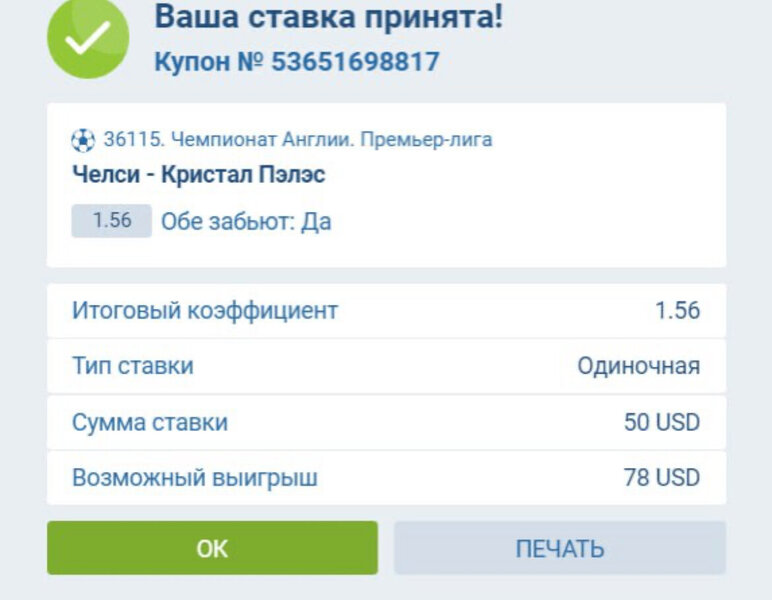Click the Тип ставки label
The width and height of the screenshot is (772, 600).
click(133, 366)
